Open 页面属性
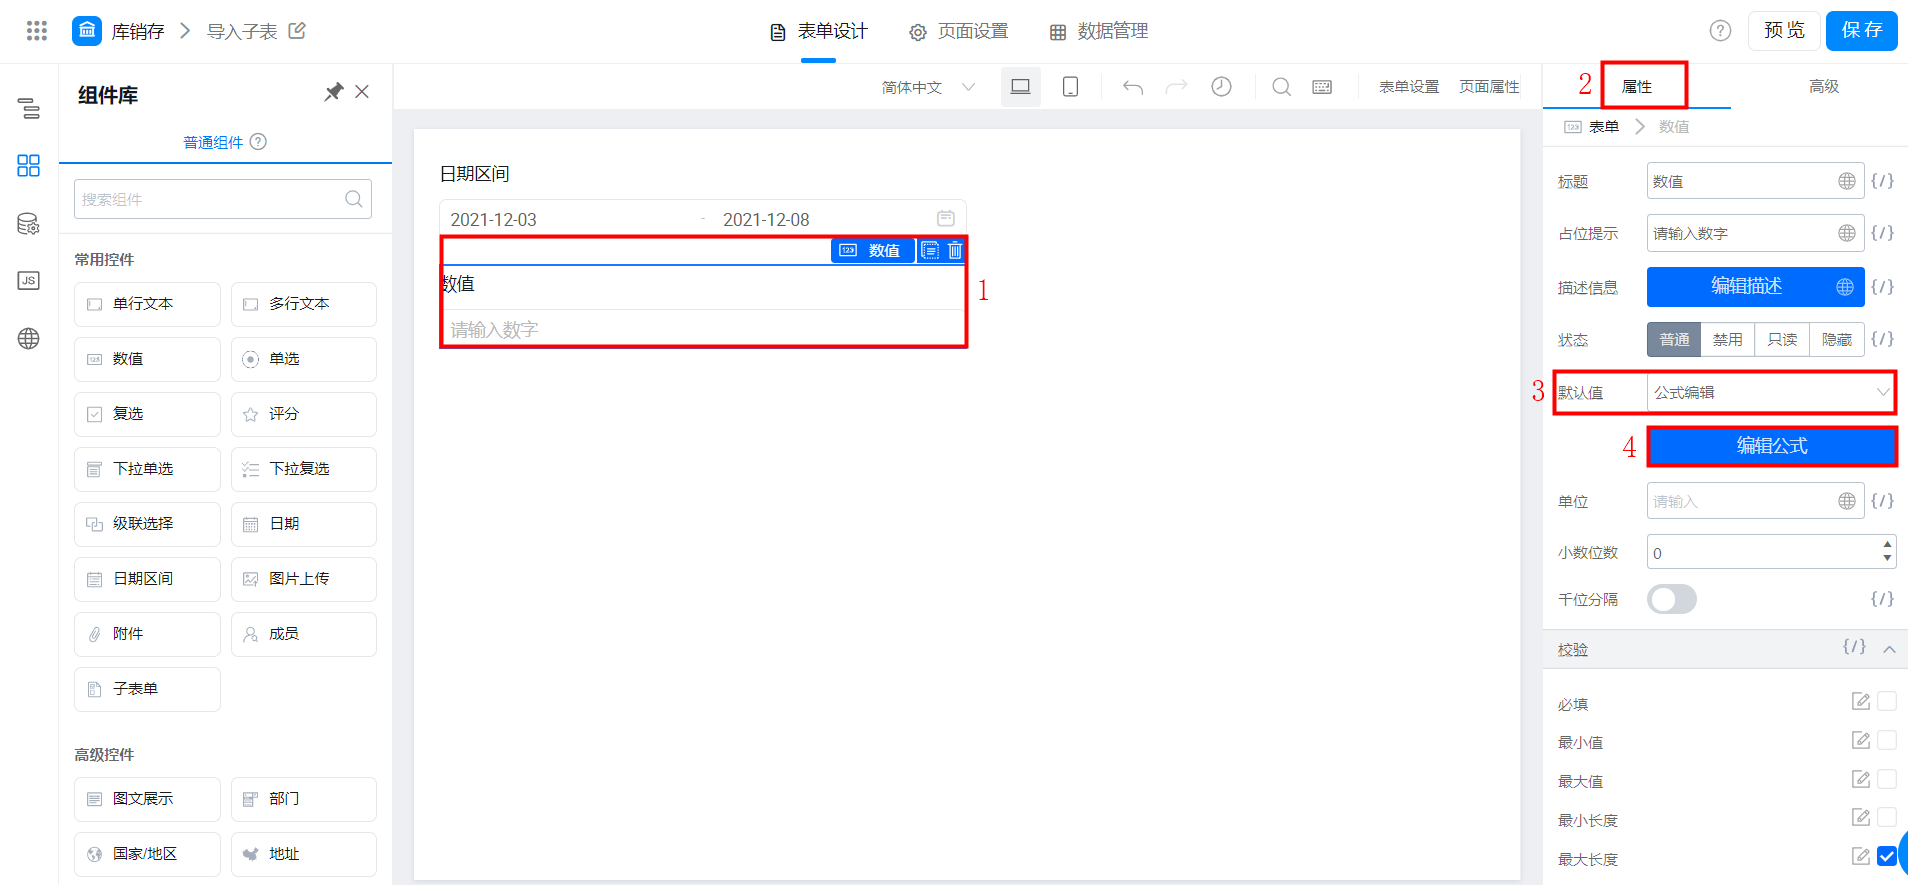 pyautogui.click(x=1489, y=87)
